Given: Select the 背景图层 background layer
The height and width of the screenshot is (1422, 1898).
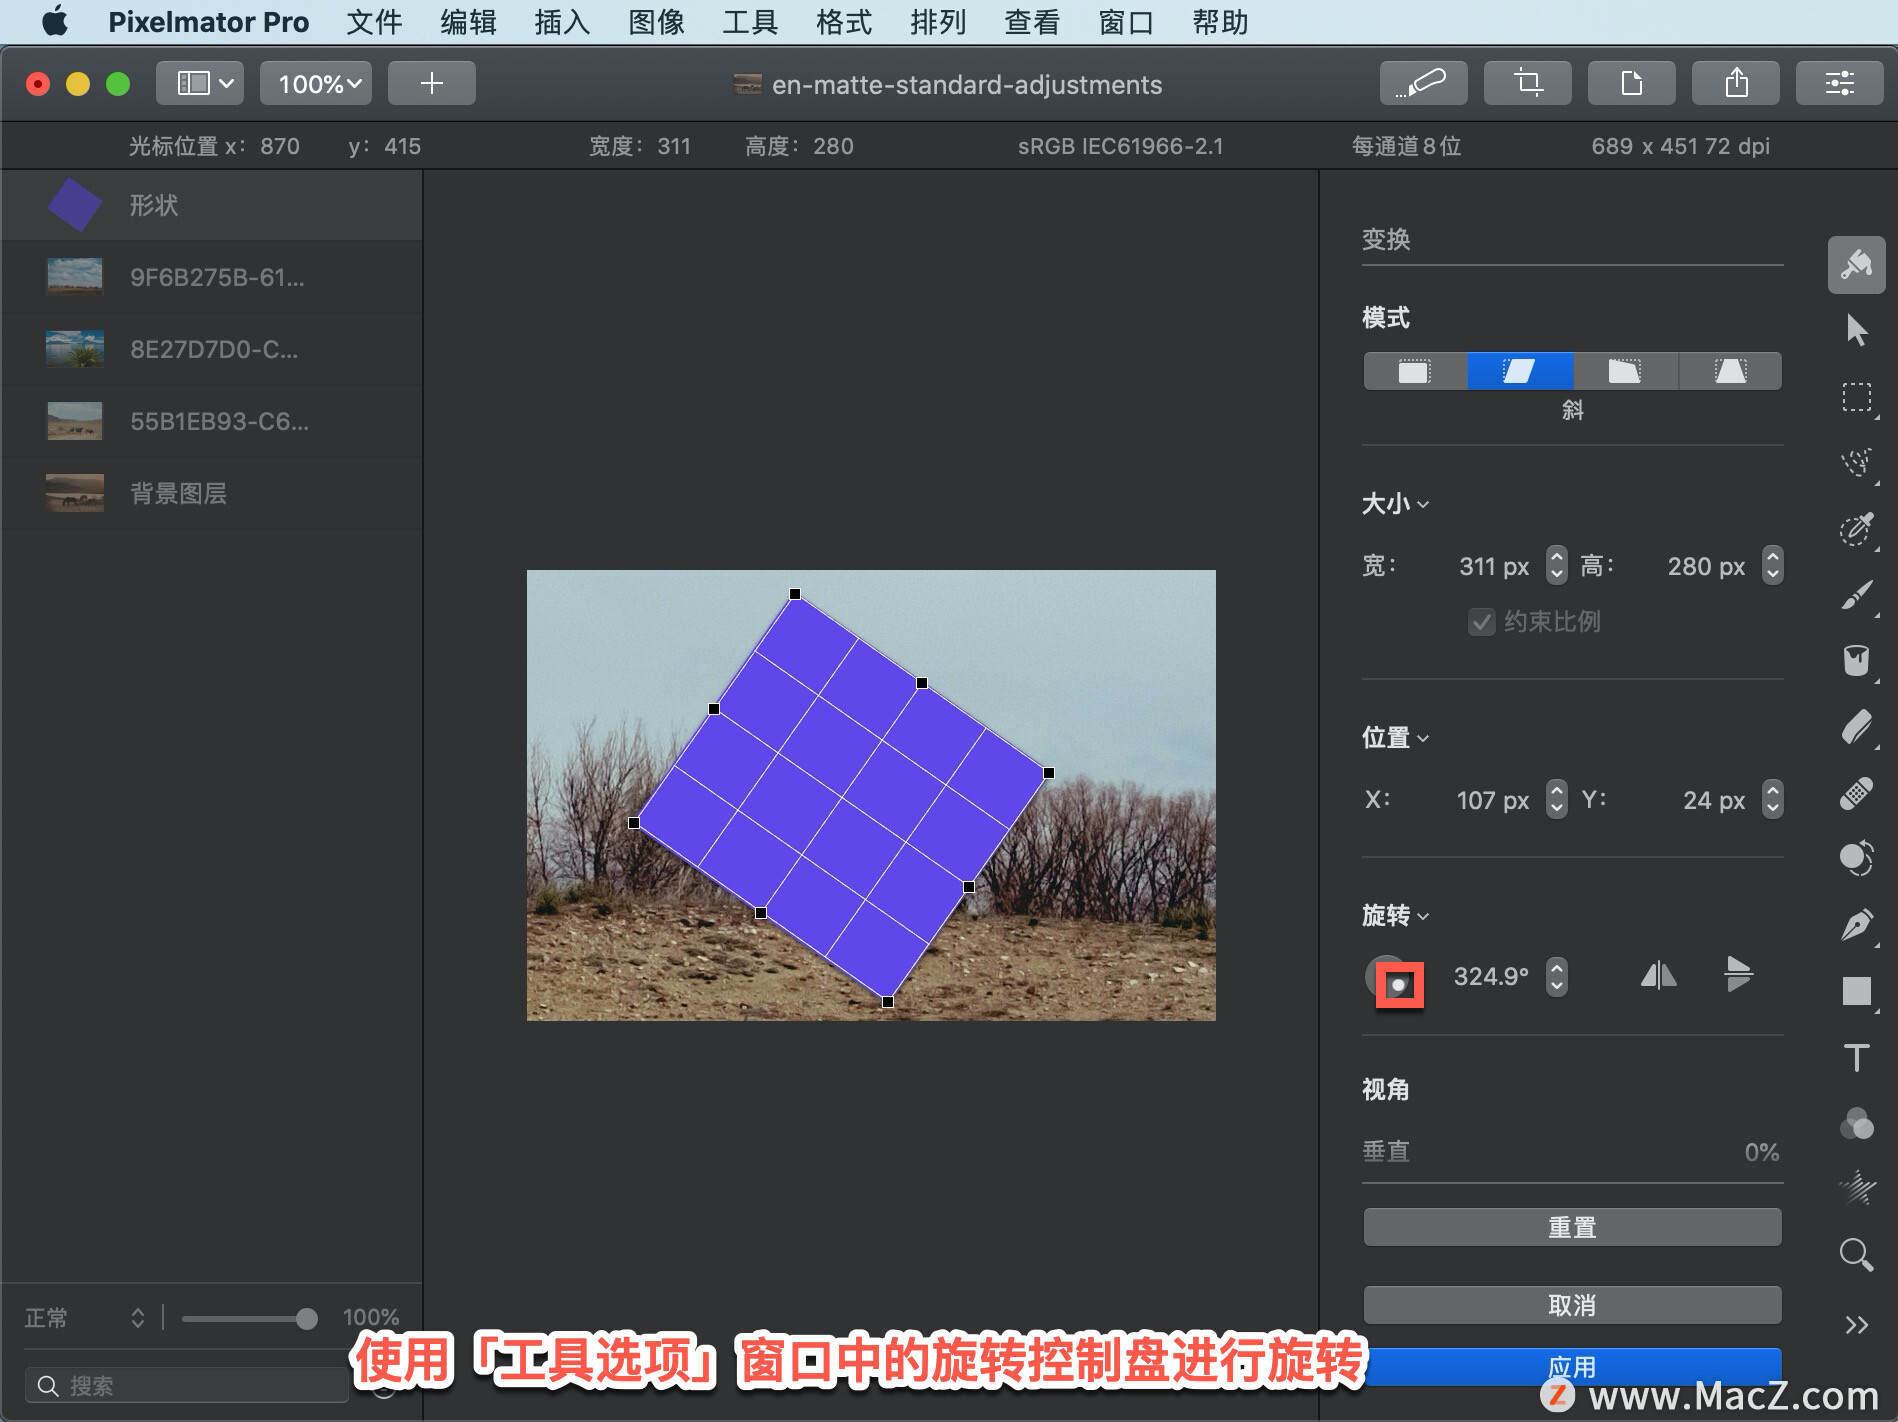Looking at the screenshot, I should 212,493.
